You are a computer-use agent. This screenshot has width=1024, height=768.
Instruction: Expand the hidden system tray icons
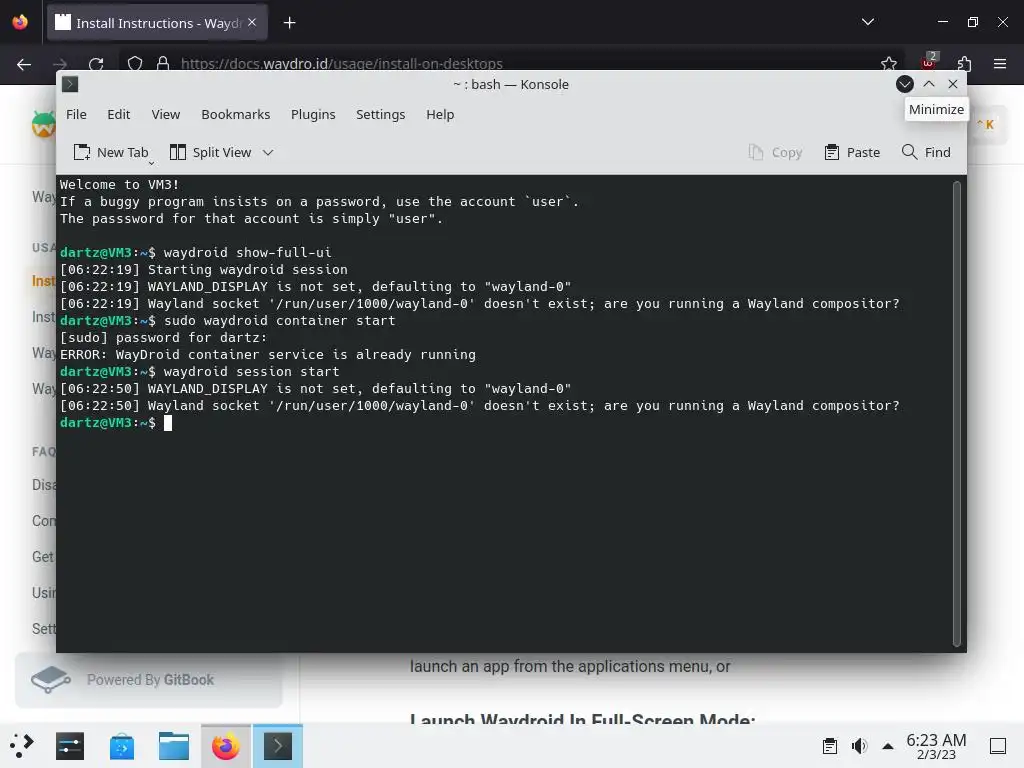888,746
